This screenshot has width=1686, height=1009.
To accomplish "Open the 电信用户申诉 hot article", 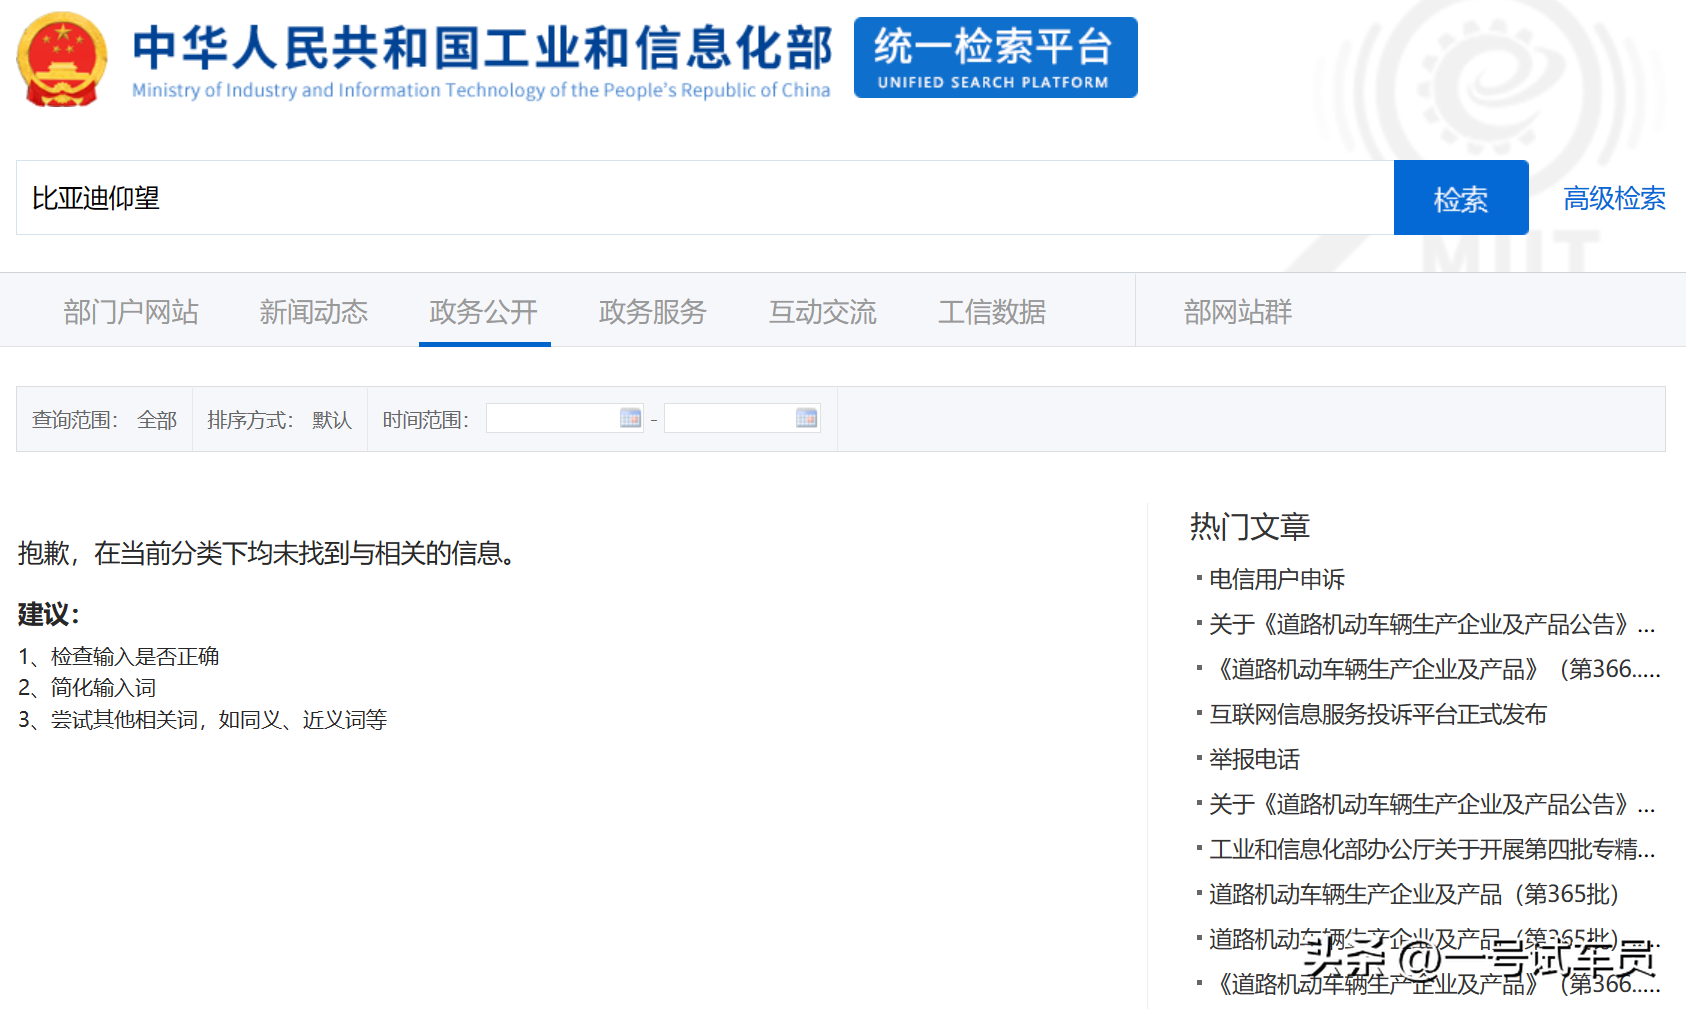I will tap(1277, 579).
